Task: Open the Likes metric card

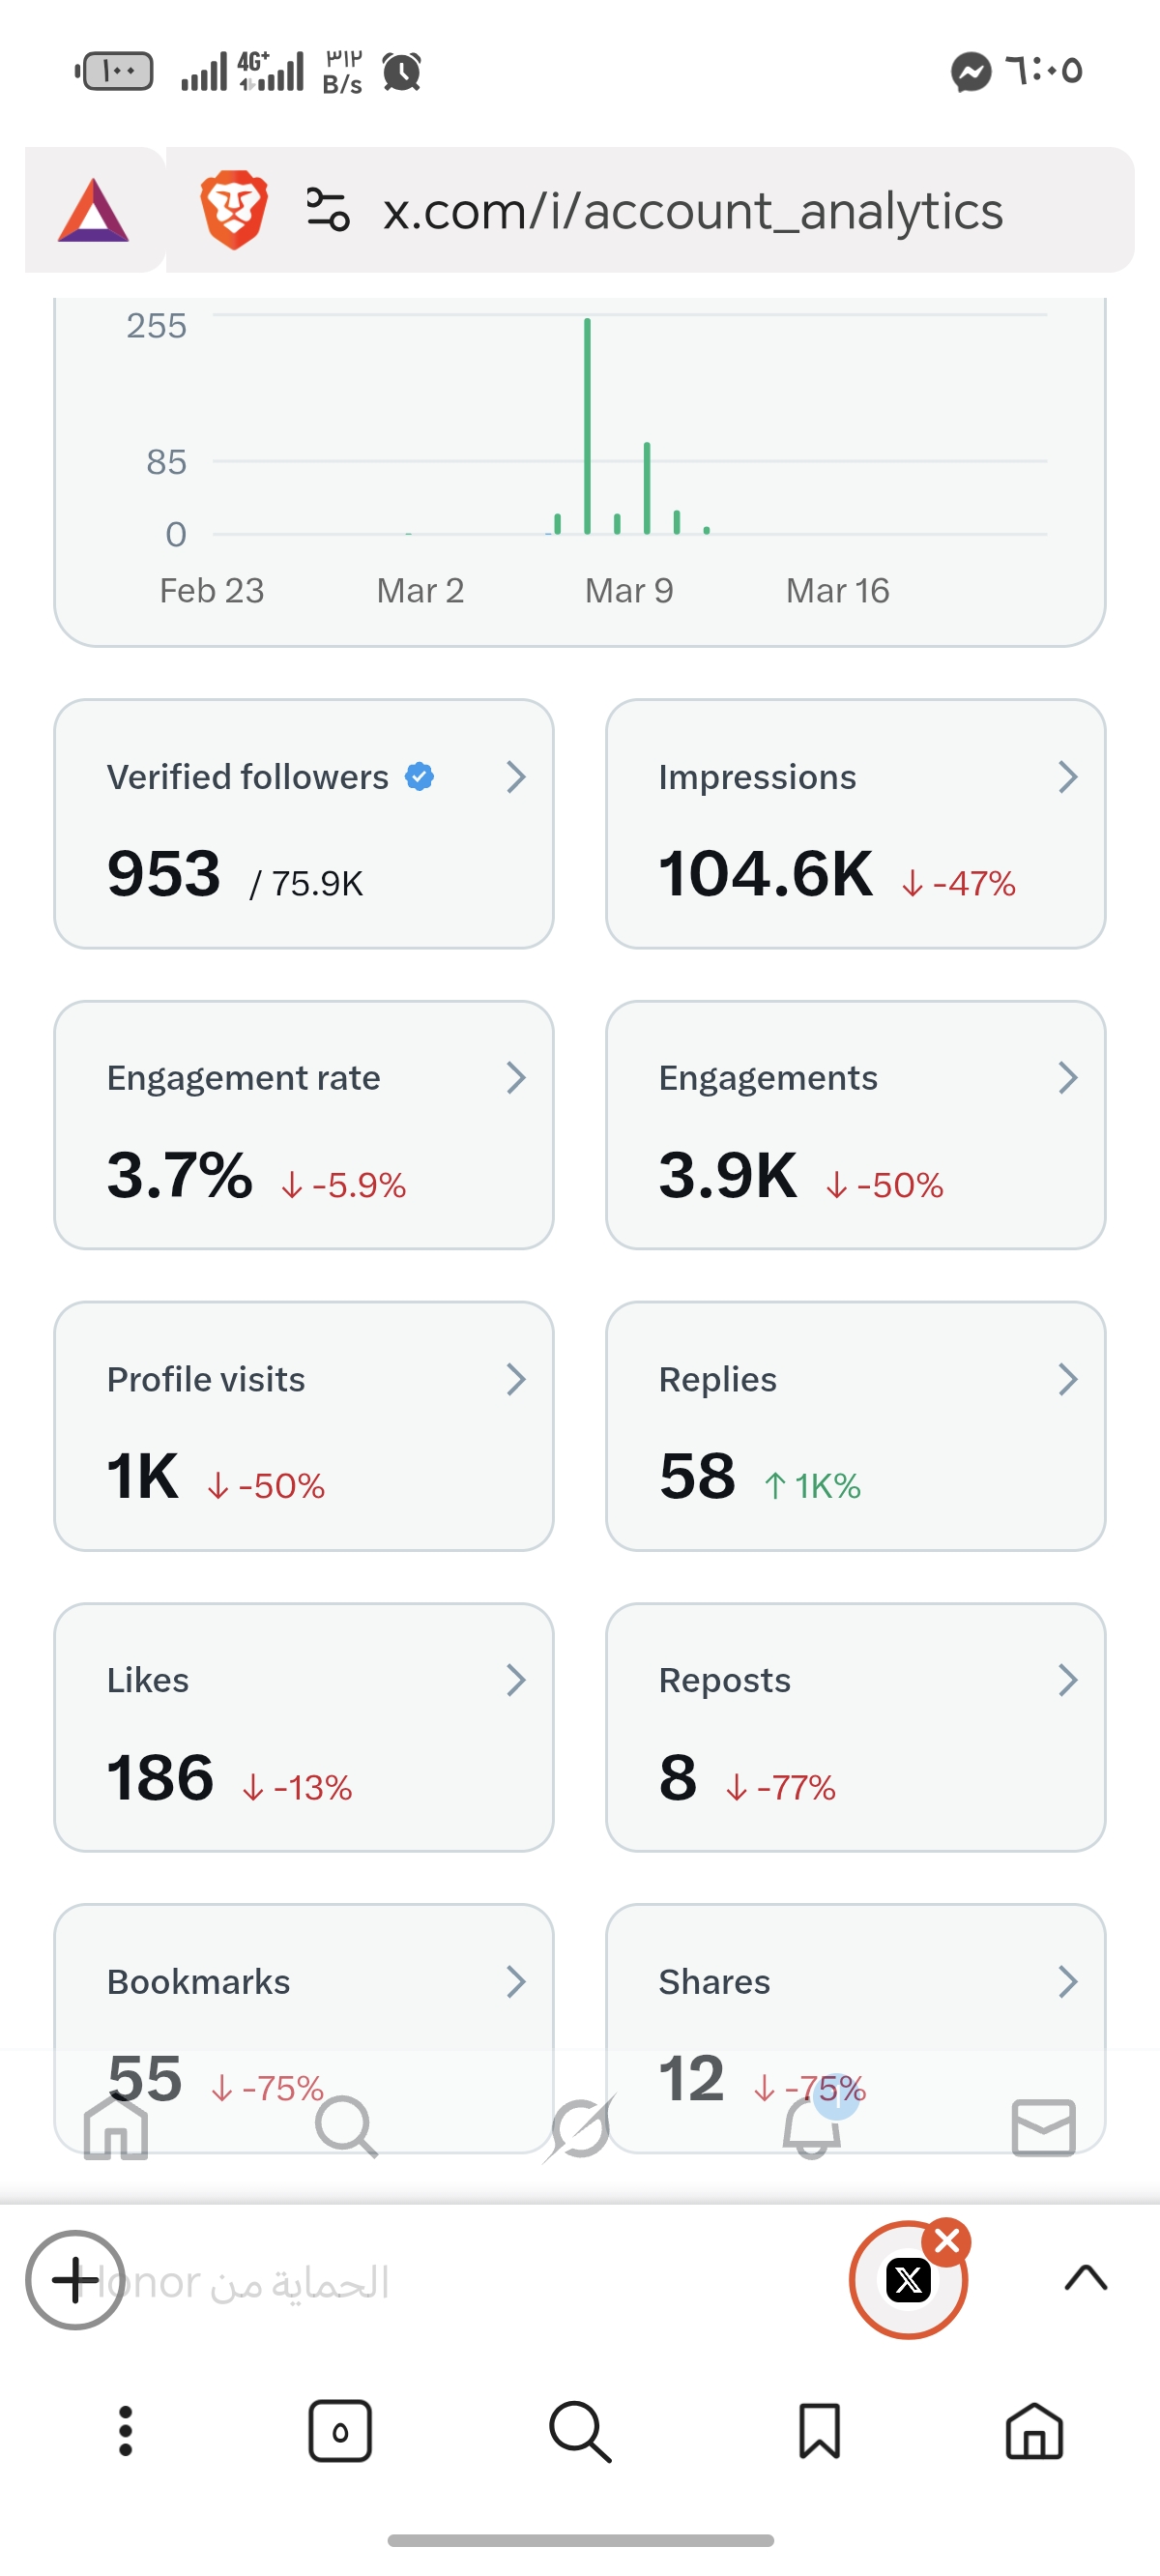Action: (304, 1727)
